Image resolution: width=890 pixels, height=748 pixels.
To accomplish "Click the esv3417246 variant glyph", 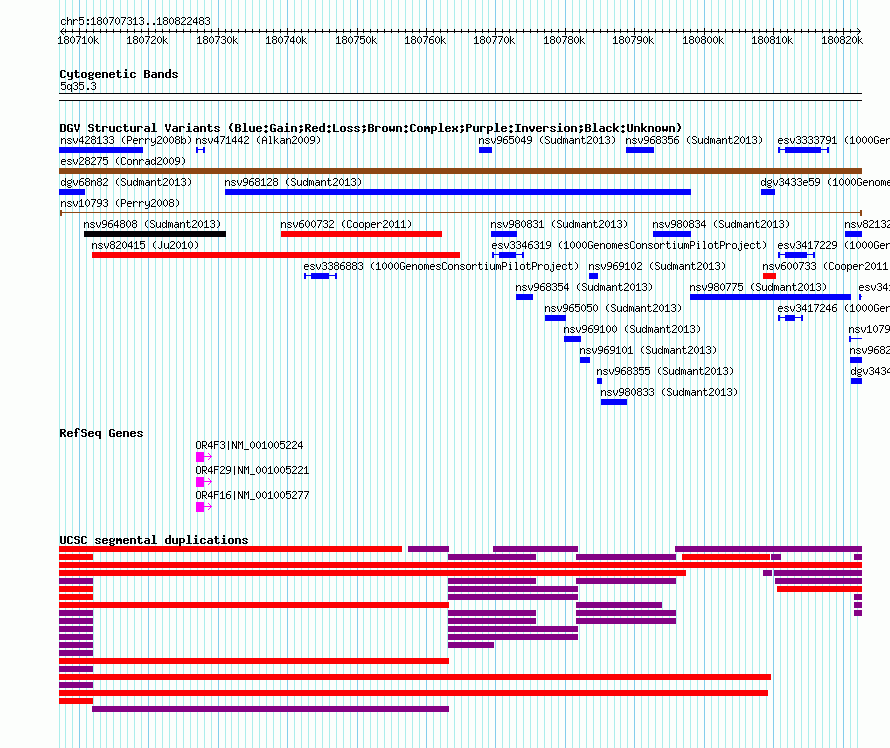I will (x=791, y=318).
